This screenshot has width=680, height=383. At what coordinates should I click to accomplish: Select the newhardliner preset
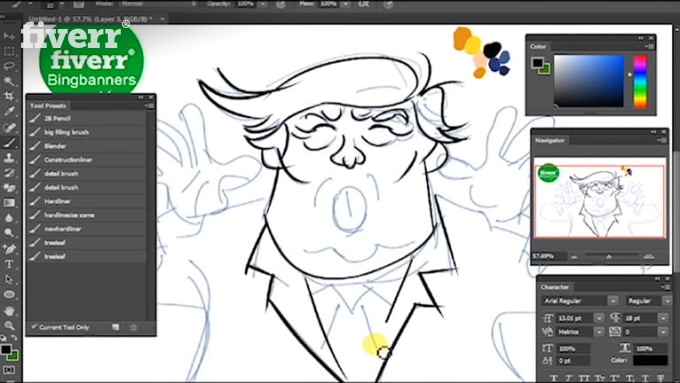coord(86,229)
